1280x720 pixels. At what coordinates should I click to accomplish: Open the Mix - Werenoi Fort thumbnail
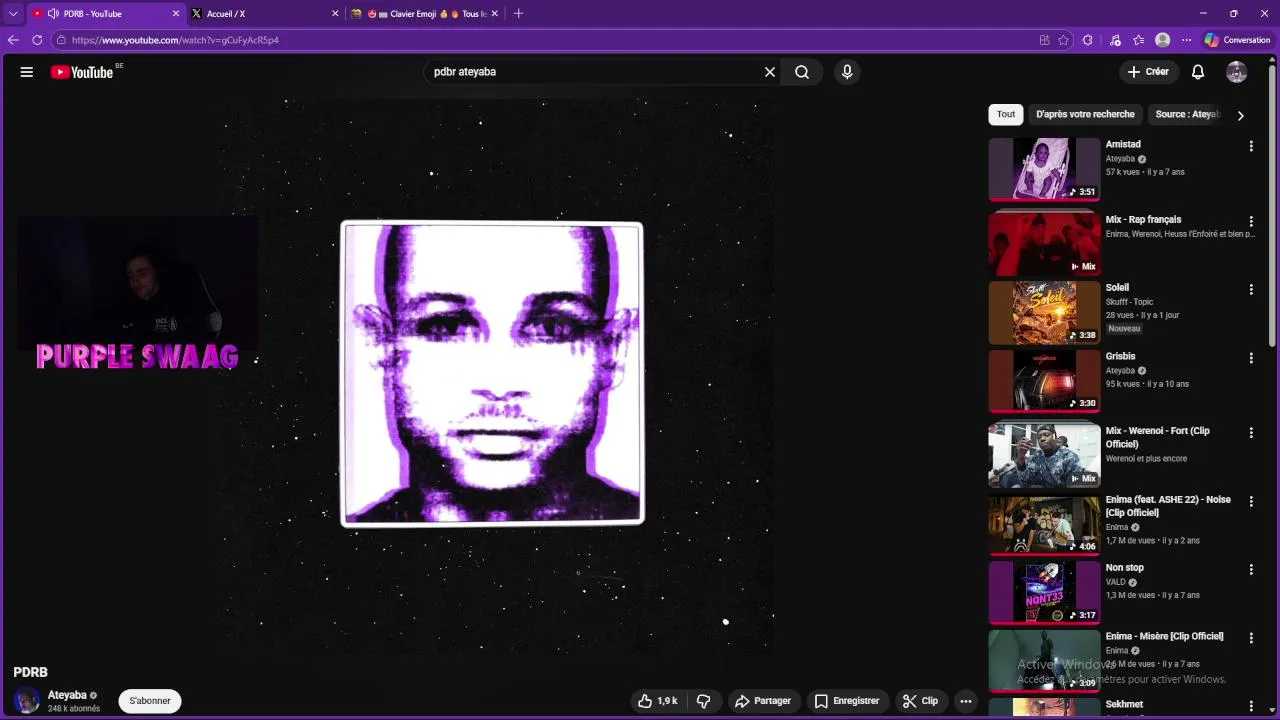1044,456
